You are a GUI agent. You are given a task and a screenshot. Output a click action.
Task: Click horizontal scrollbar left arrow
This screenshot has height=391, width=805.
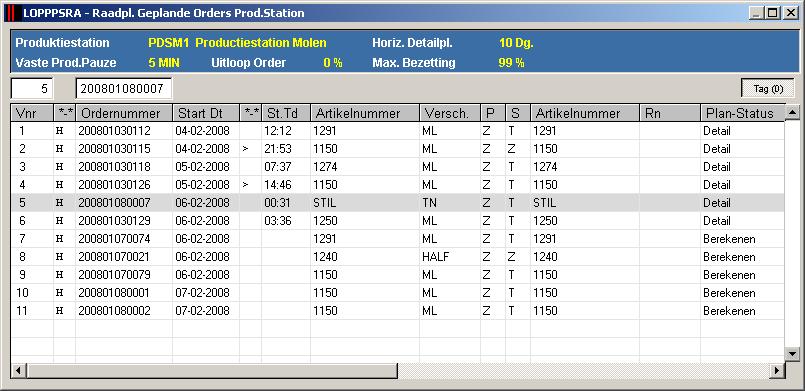[19, 370]
